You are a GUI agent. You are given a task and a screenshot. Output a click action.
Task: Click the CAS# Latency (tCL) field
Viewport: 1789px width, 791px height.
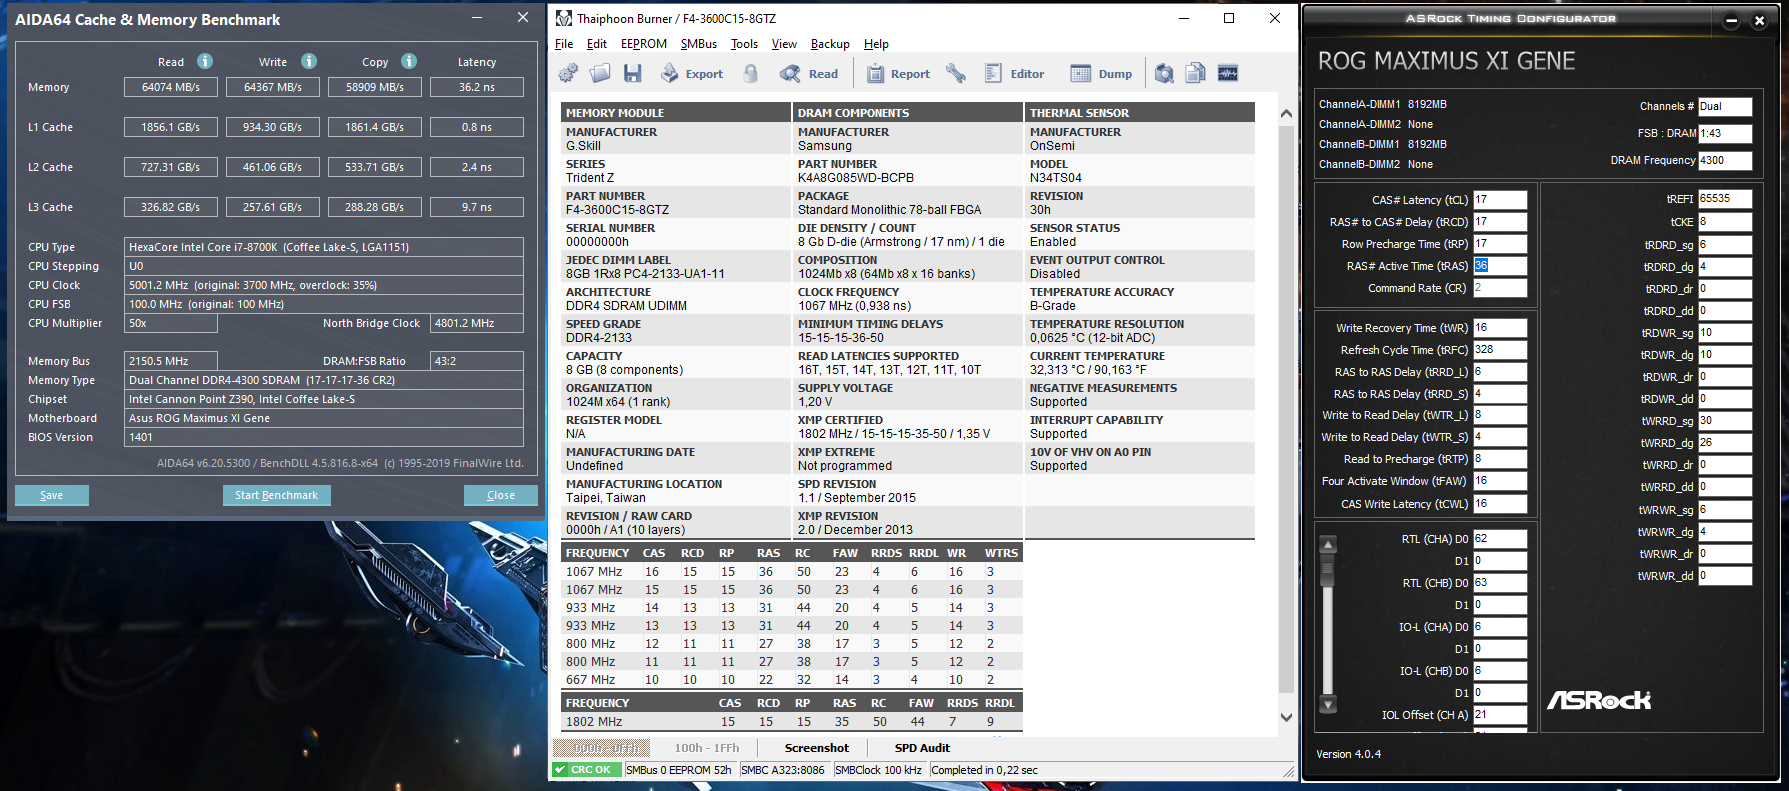click(x=1500, y=200)
